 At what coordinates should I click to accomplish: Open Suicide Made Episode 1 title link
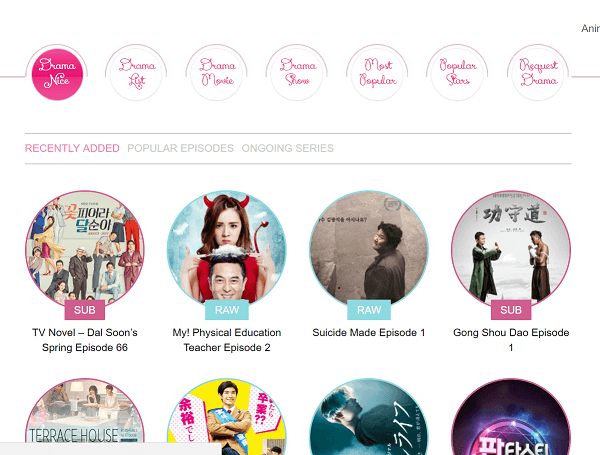click(x=369, y=333)
